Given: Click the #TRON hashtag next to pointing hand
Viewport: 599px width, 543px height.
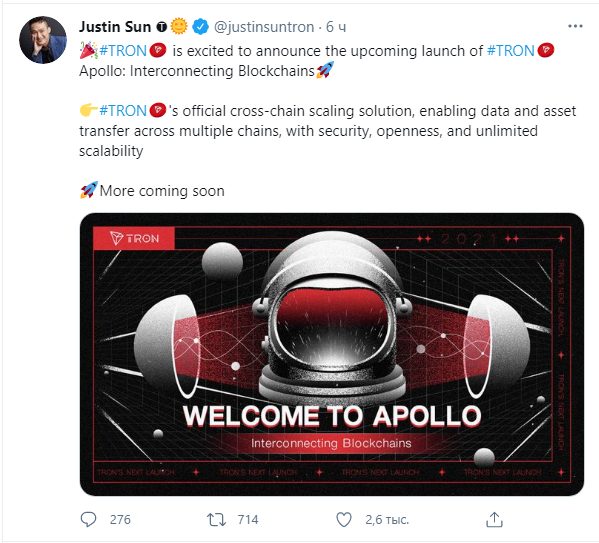Looking at the screenshot, I should coord(123,111).
